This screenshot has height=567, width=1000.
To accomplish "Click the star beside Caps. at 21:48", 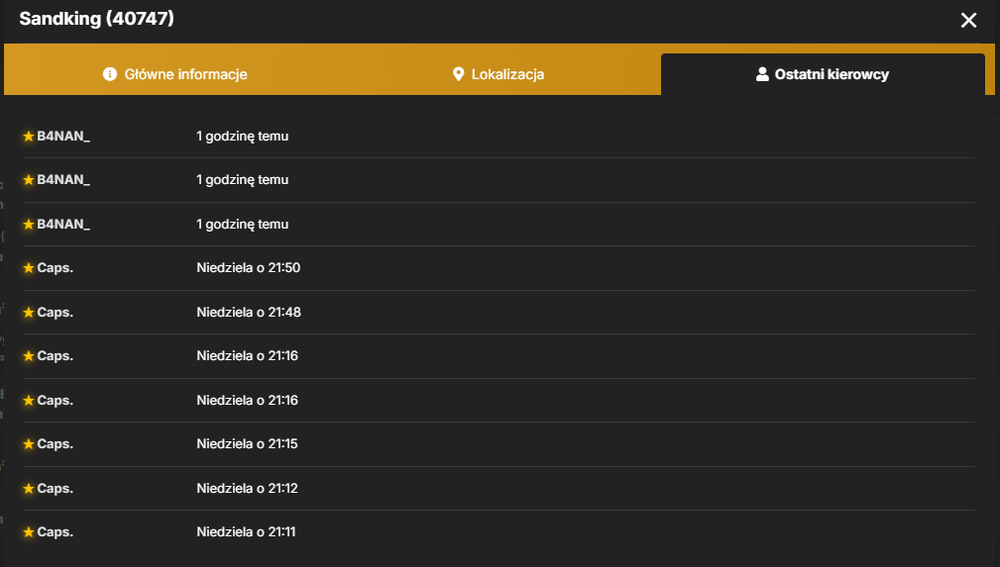I will [29, 312].
